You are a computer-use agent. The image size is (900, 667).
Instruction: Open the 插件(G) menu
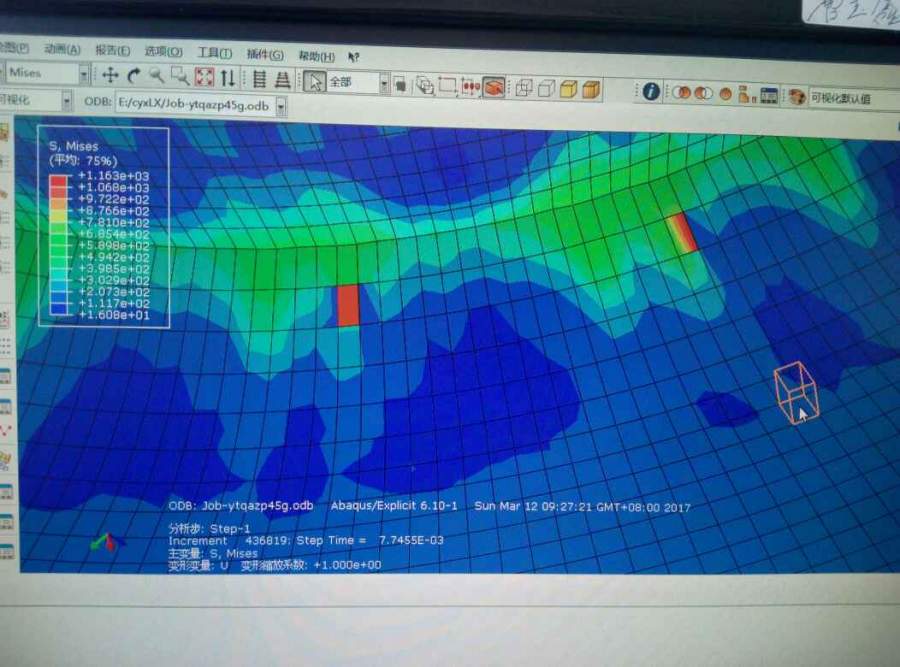coord(265,55)
